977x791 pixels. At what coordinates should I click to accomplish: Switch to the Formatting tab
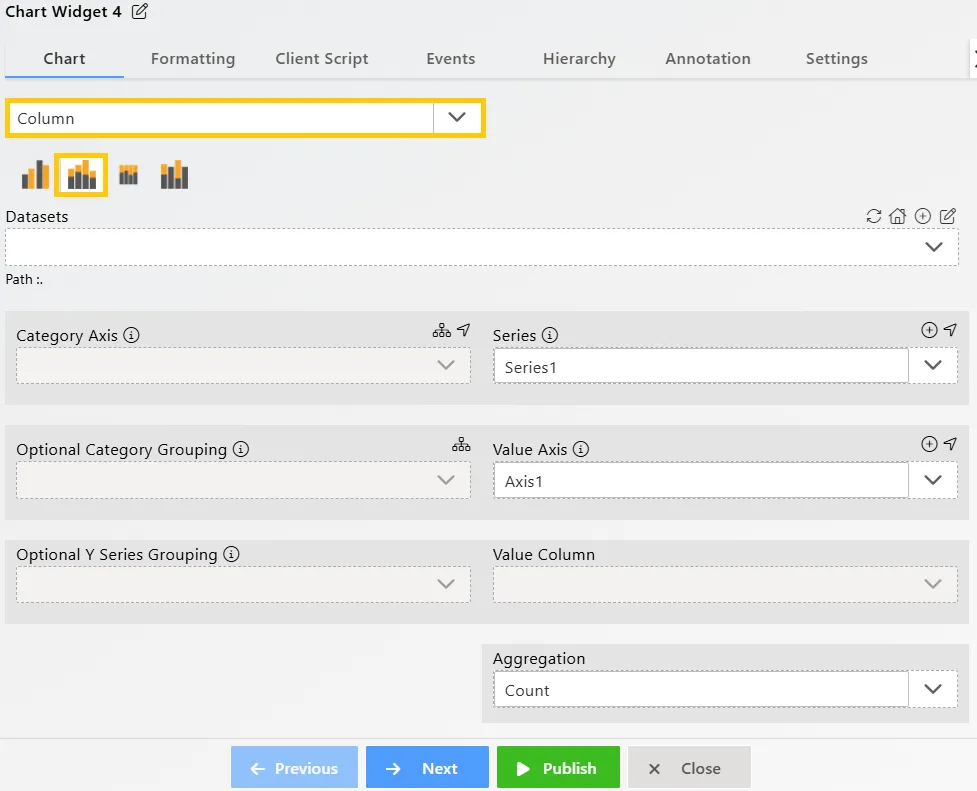[193, 59]
